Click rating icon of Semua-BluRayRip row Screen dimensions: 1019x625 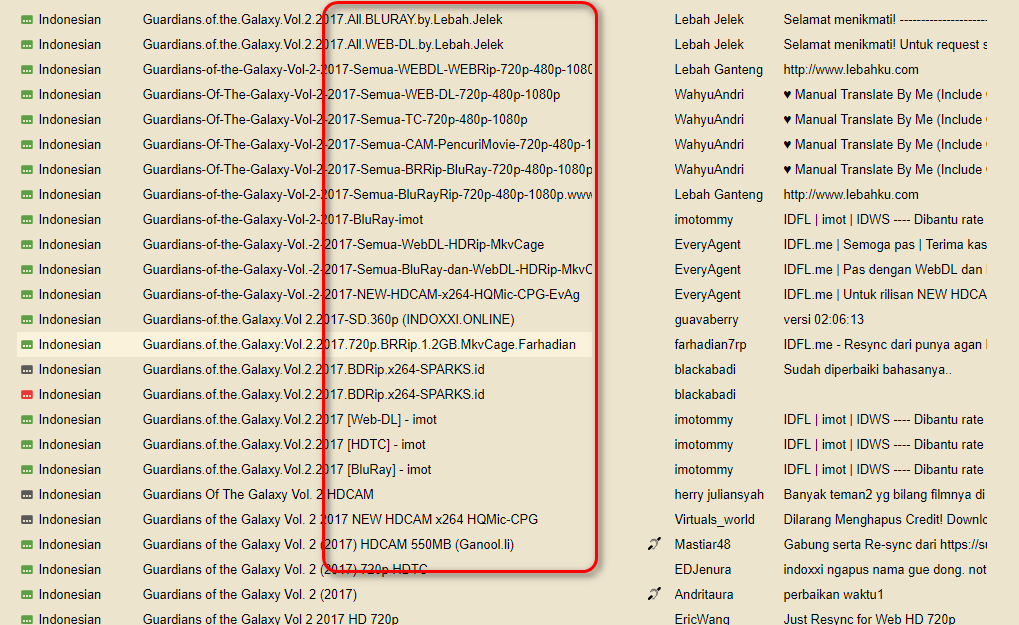[27, 195]
